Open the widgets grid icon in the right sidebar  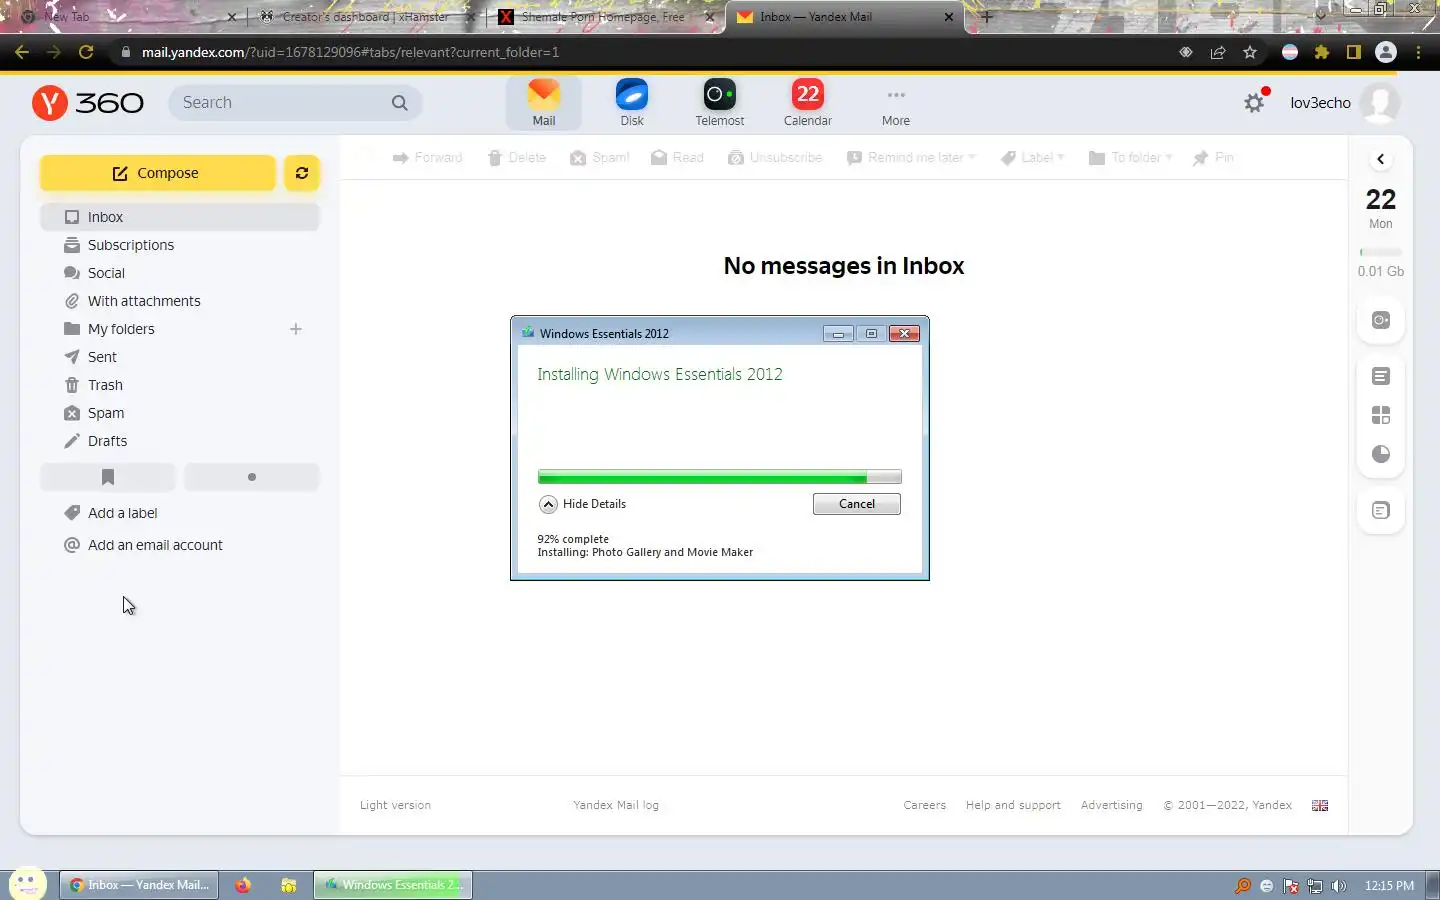pyautogui.click(x=1380, y=415)
